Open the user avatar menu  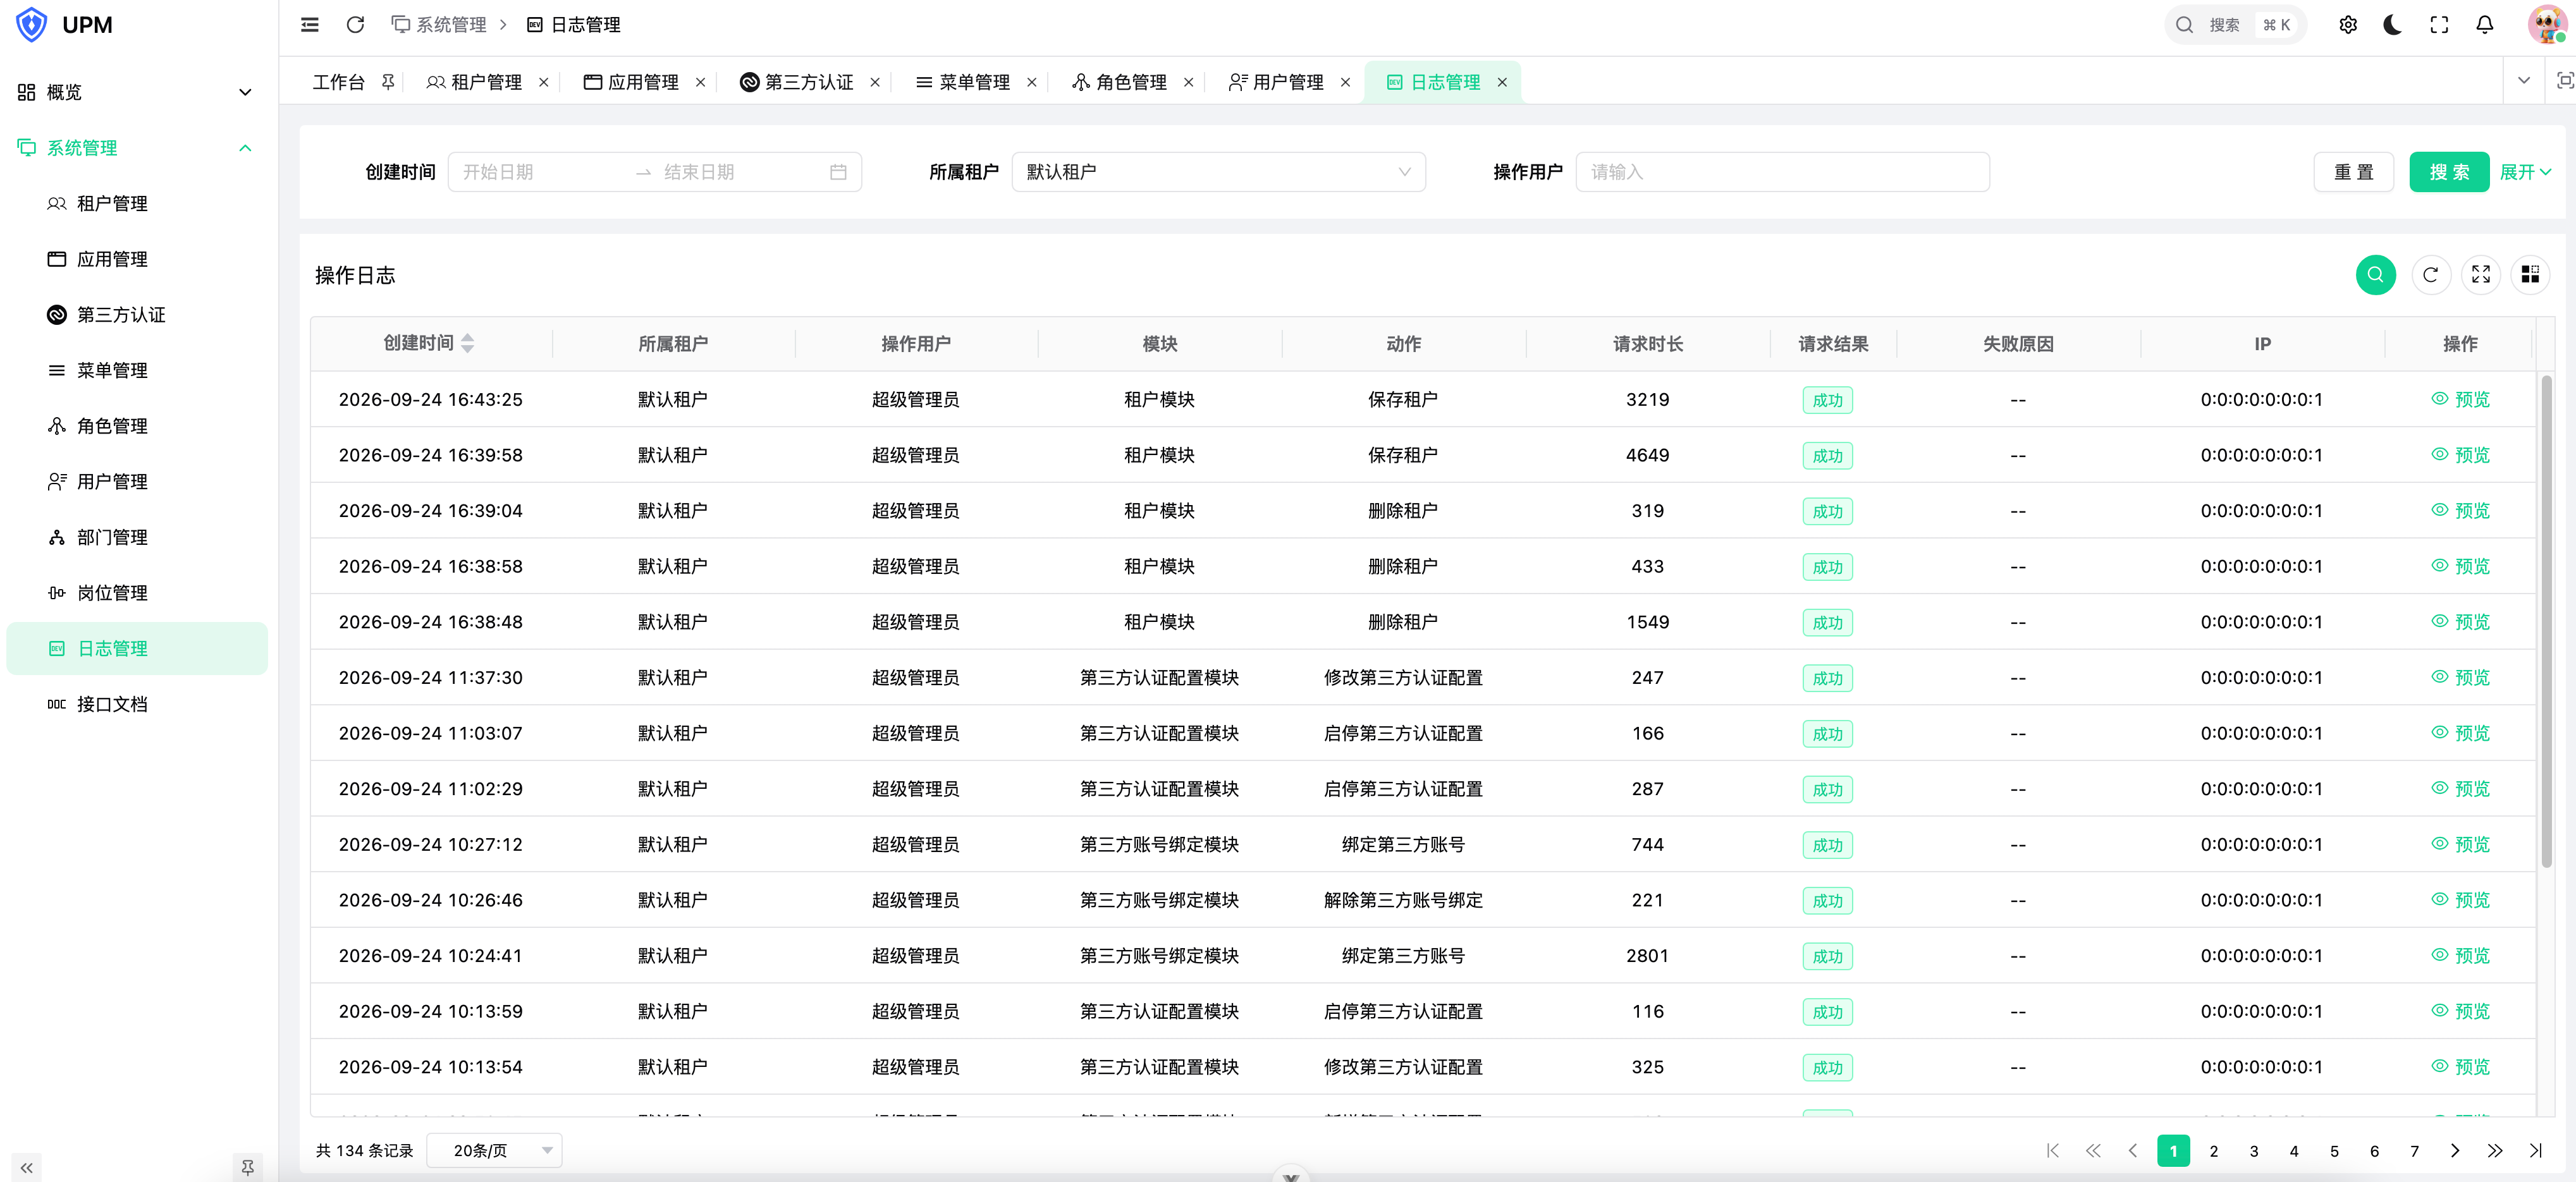click(x=2546, y=25)
